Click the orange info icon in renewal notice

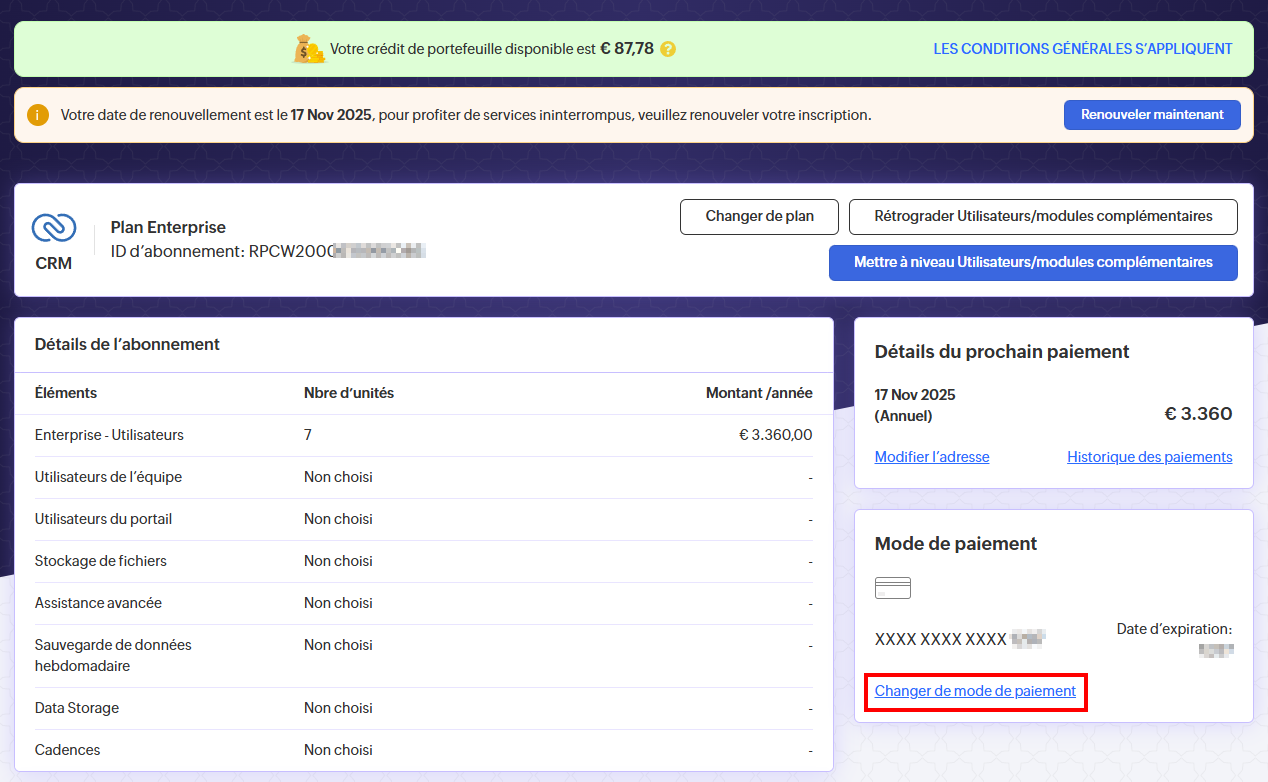click(38, 115)
